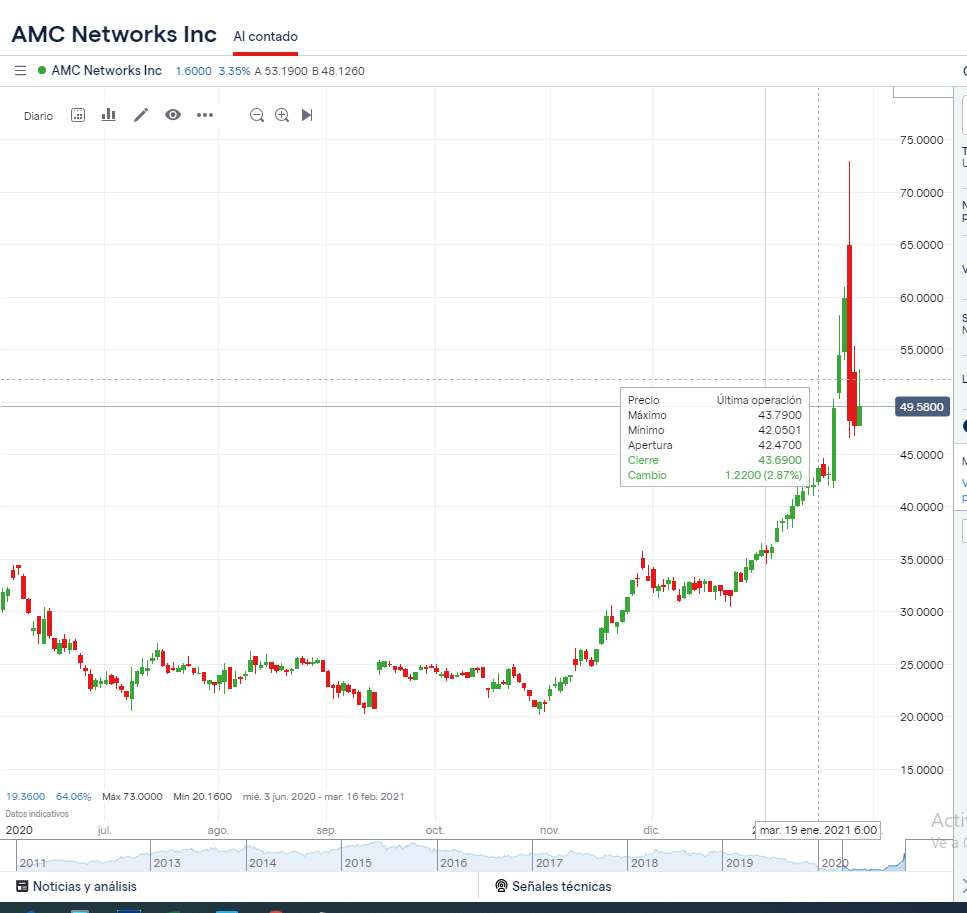Select the pencil drawing tool
Image resolution: width=967 pixels, height=913 pixels.
pyautogui.click(x=141, y=115)
